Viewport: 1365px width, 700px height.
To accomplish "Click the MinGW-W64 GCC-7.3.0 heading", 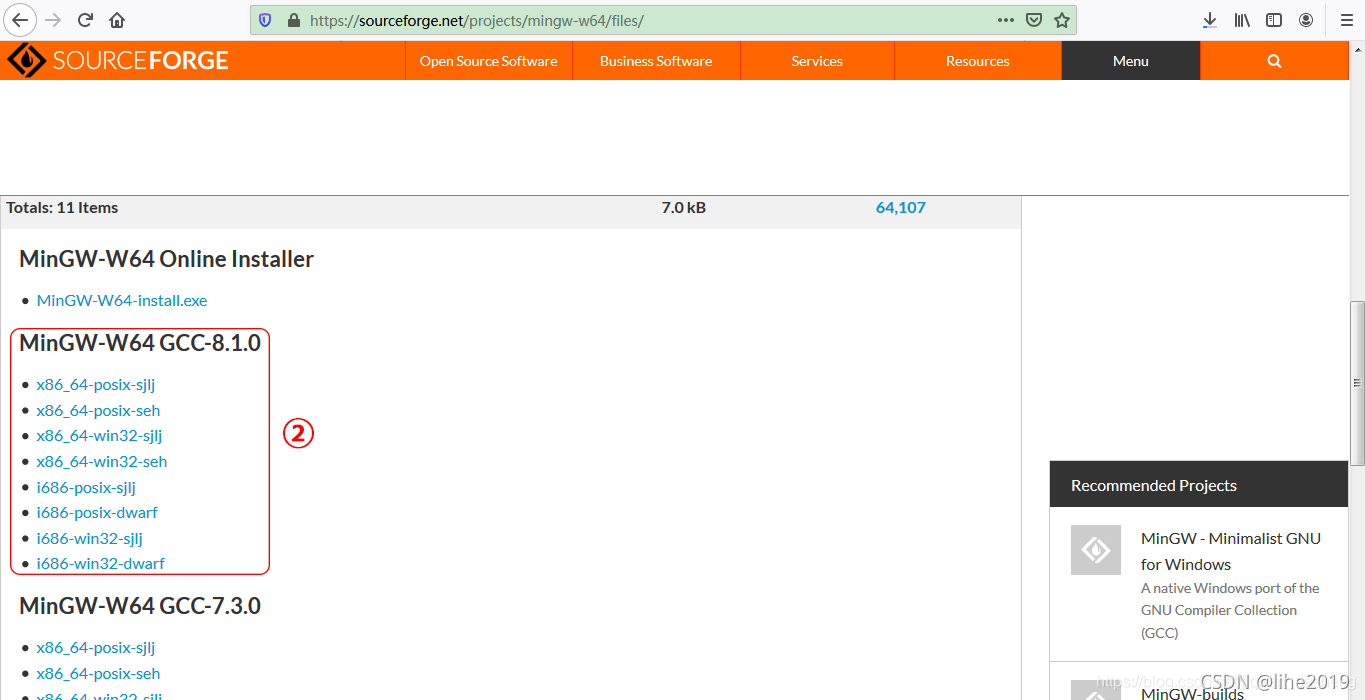I will 140,606.
